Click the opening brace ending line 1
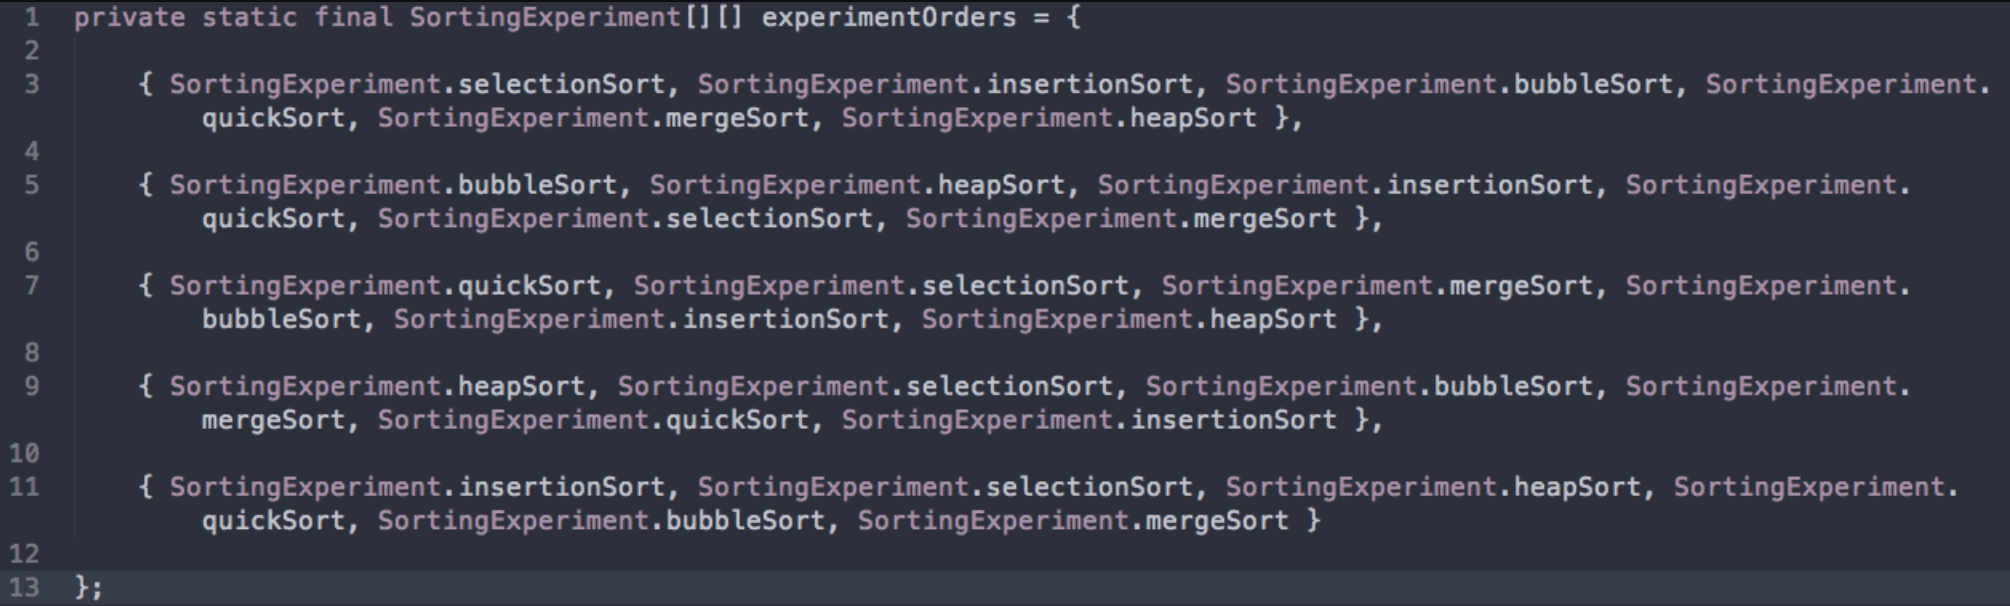This screenshot has height=606, width=2010. pyautogui.click(x=1074, y=17)
